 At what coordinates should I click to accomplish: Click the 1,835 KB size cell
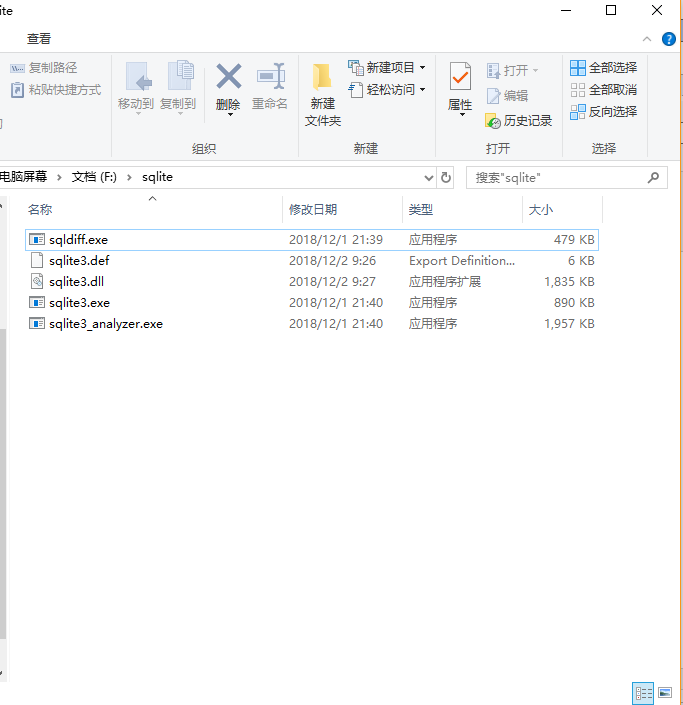pos(569,282)
